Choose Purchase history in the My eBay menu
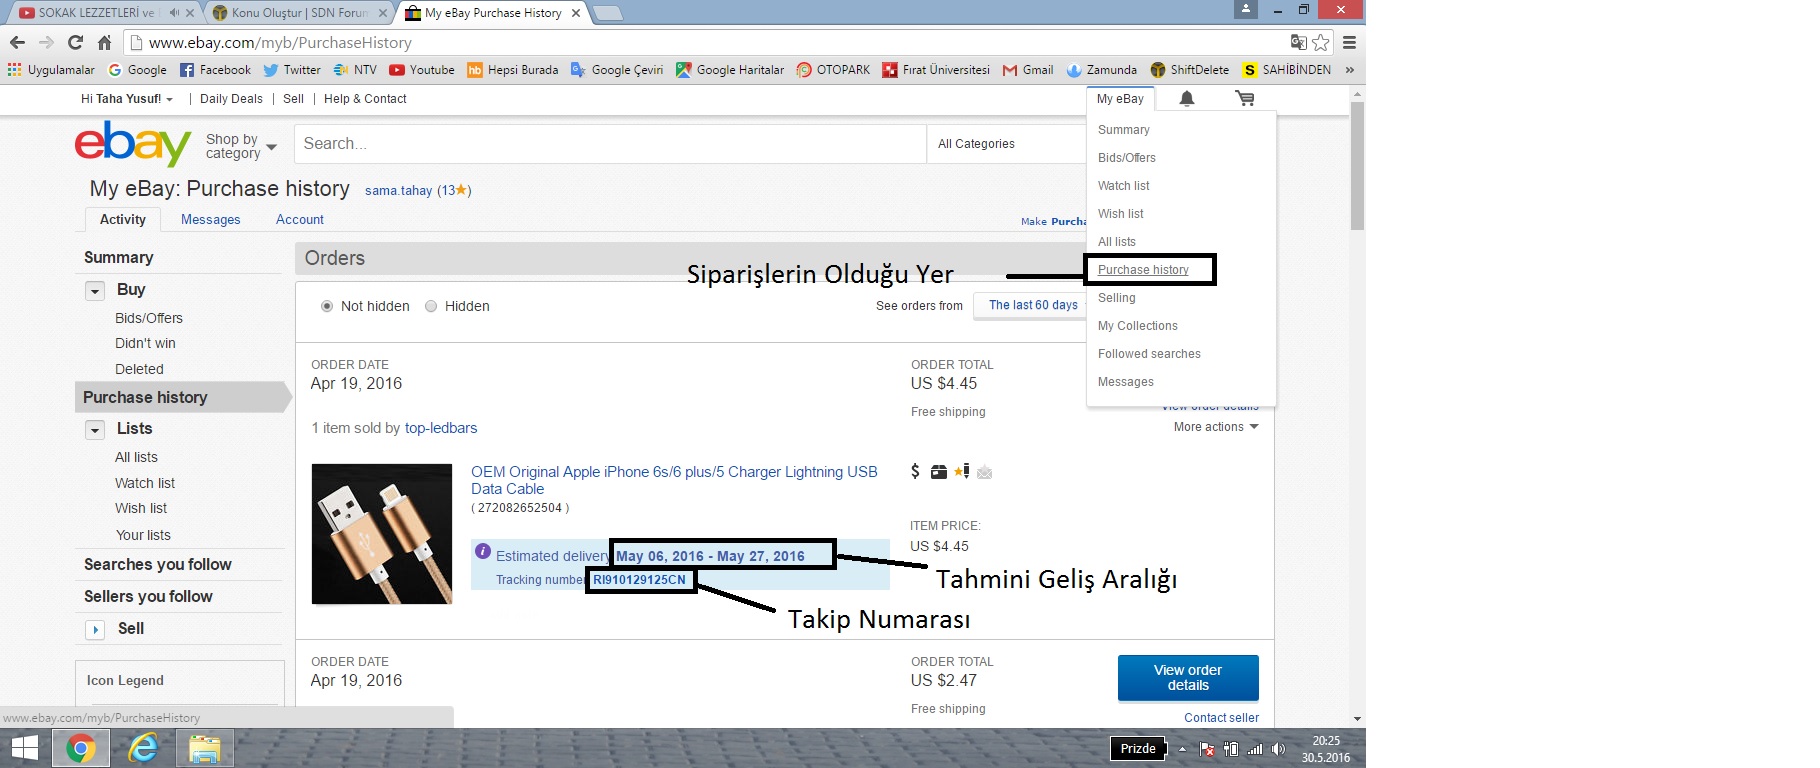 point(1143,270)
